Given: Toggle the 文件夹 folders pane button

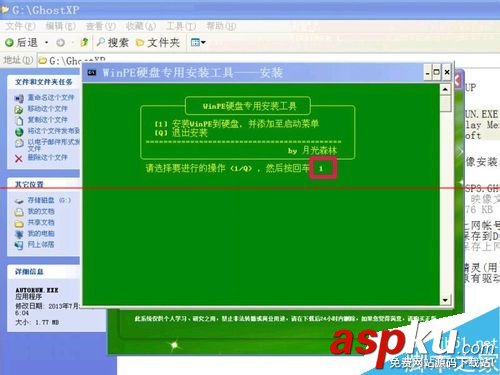Looking at the screenshot, I should click(158, 42).
